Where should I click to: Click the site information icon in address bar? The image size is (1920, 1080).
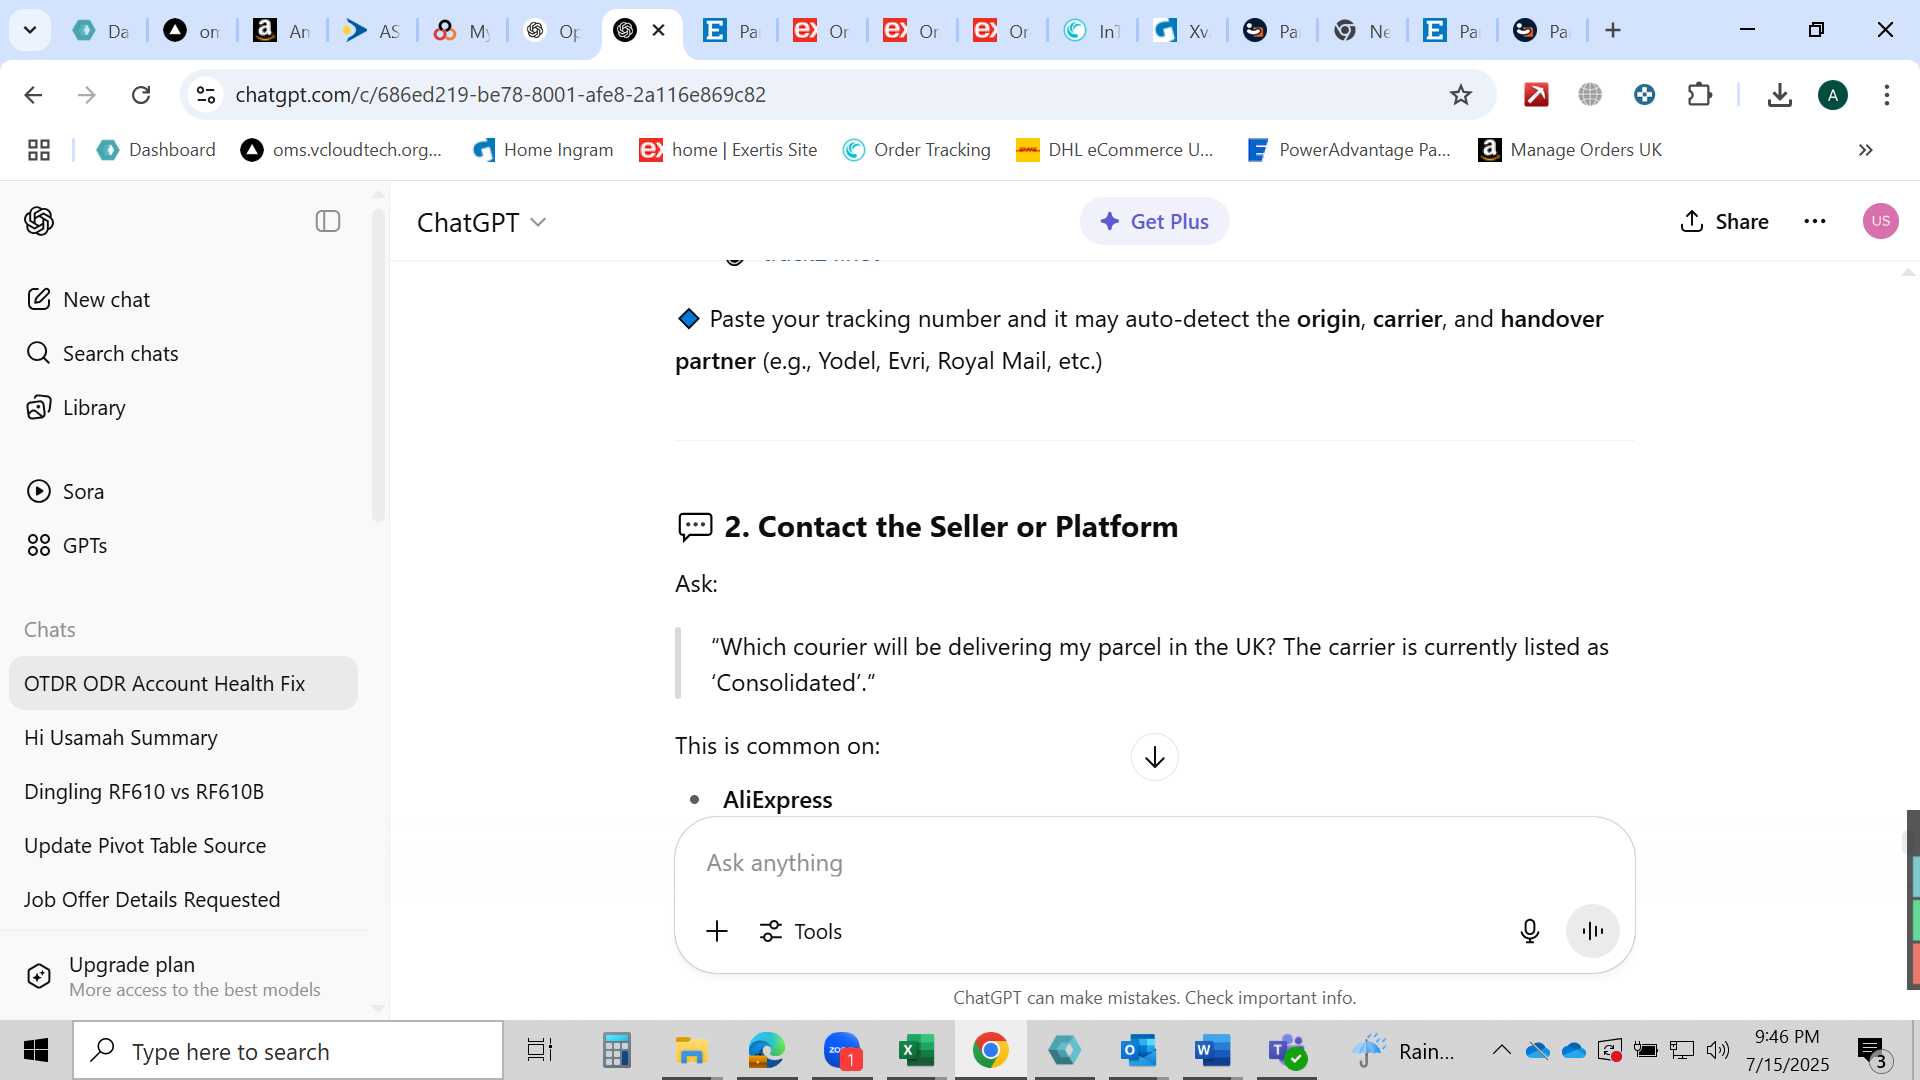pos(206,94)
